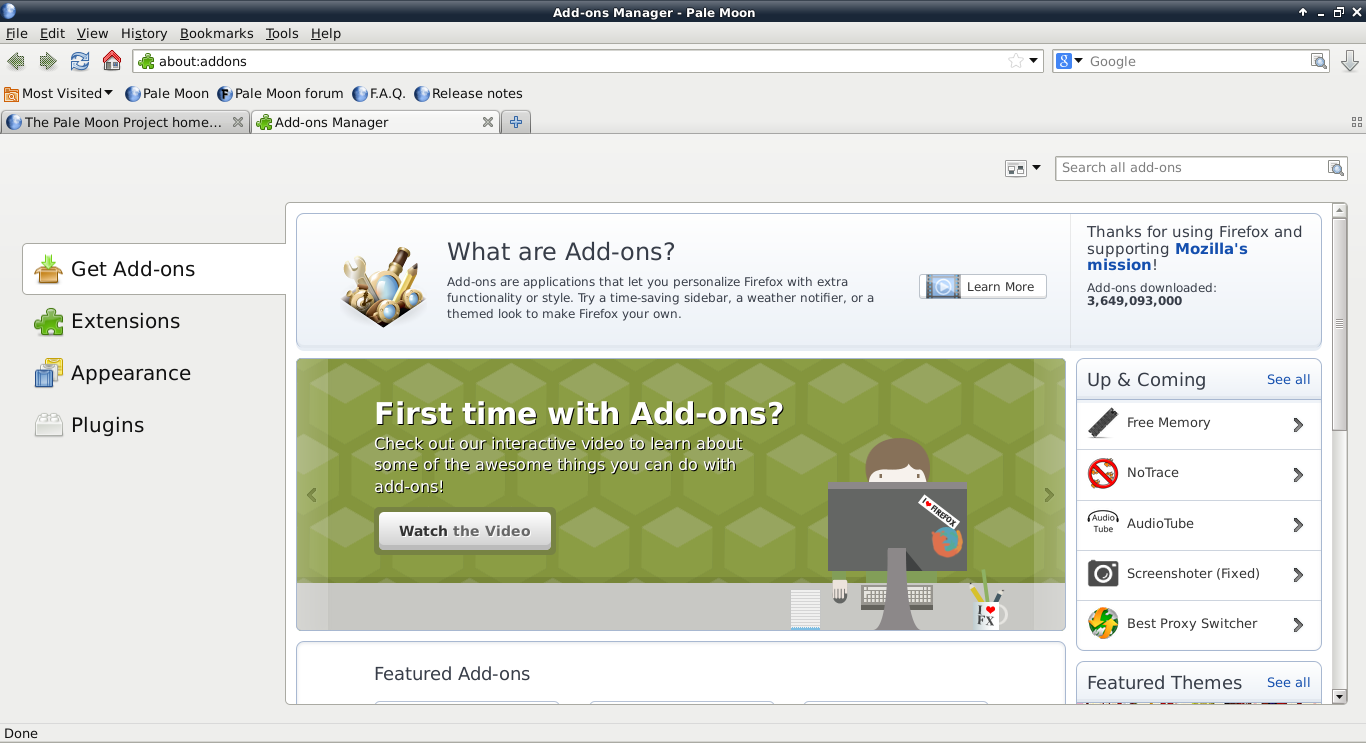This screenshot has height=743, width=1366.
Task: Open the Pale Moon bookmark
Action: [167, 93]
